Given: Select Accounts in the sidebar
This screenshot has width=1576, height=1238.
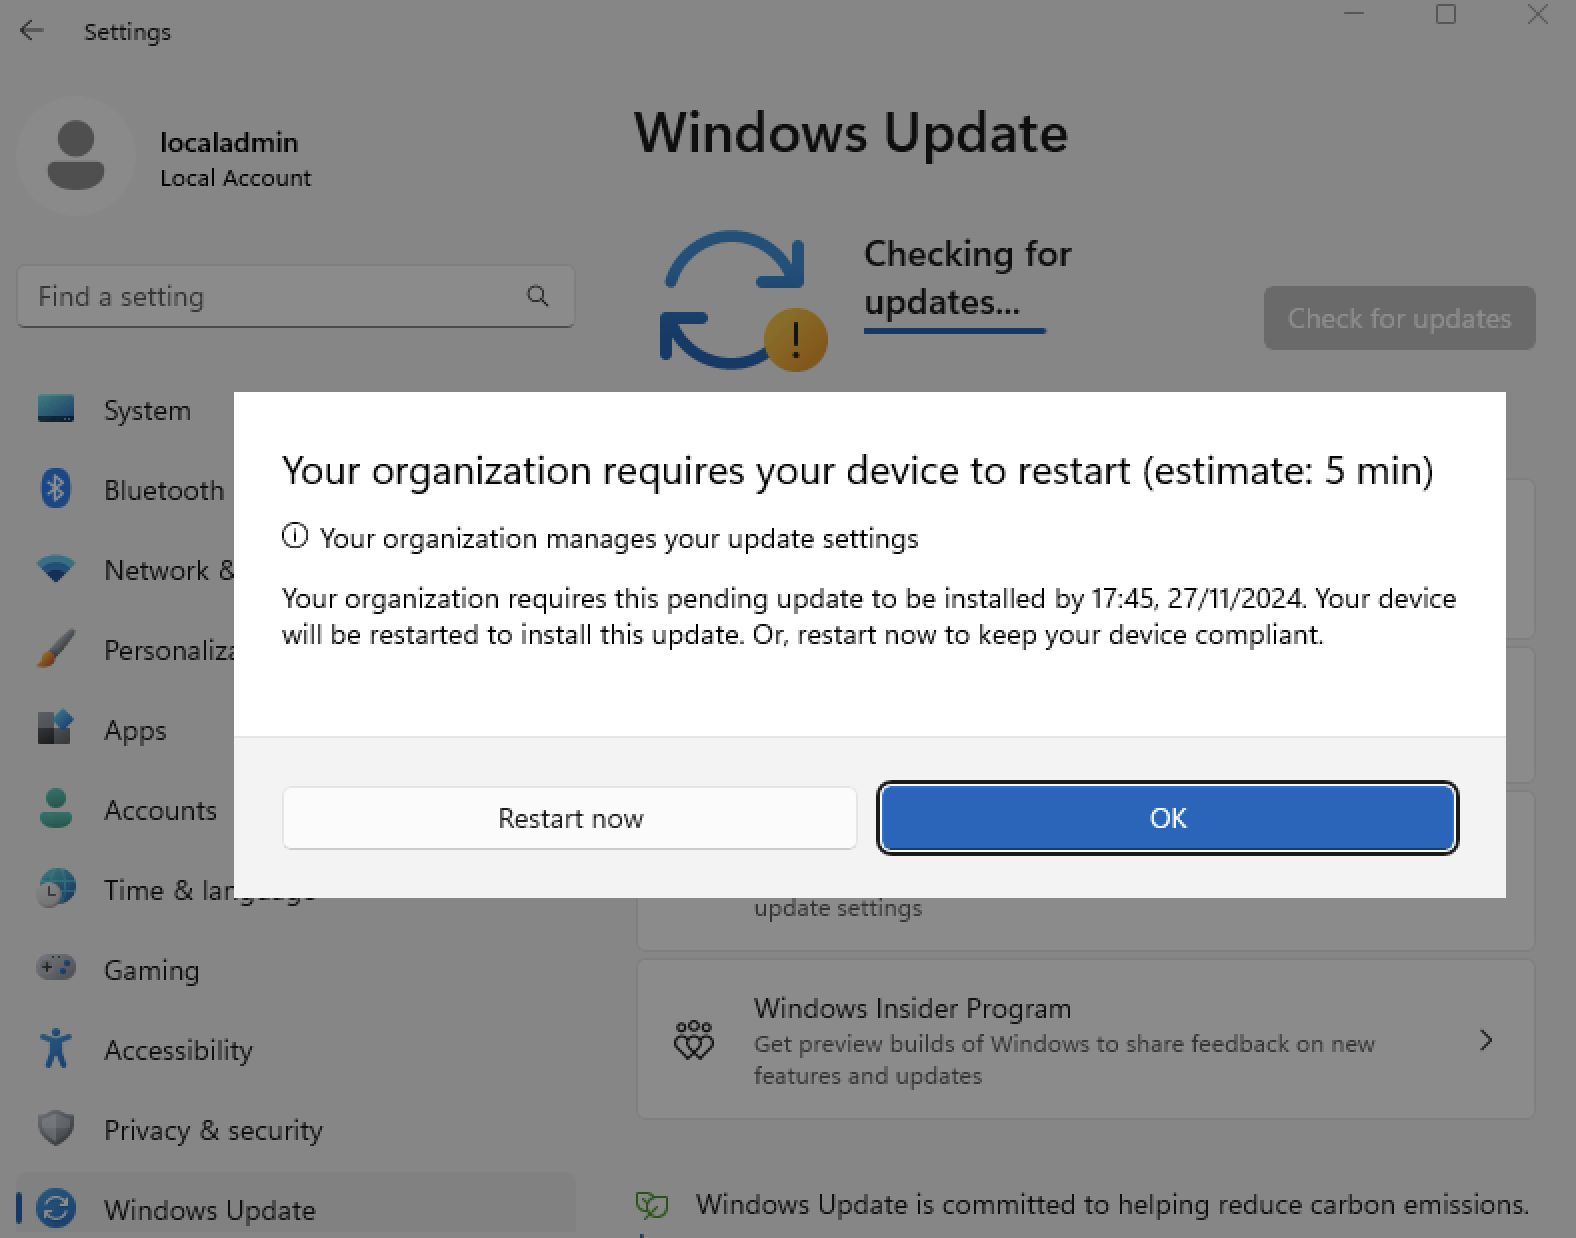Looking at the screenshot, I should 160,810.
